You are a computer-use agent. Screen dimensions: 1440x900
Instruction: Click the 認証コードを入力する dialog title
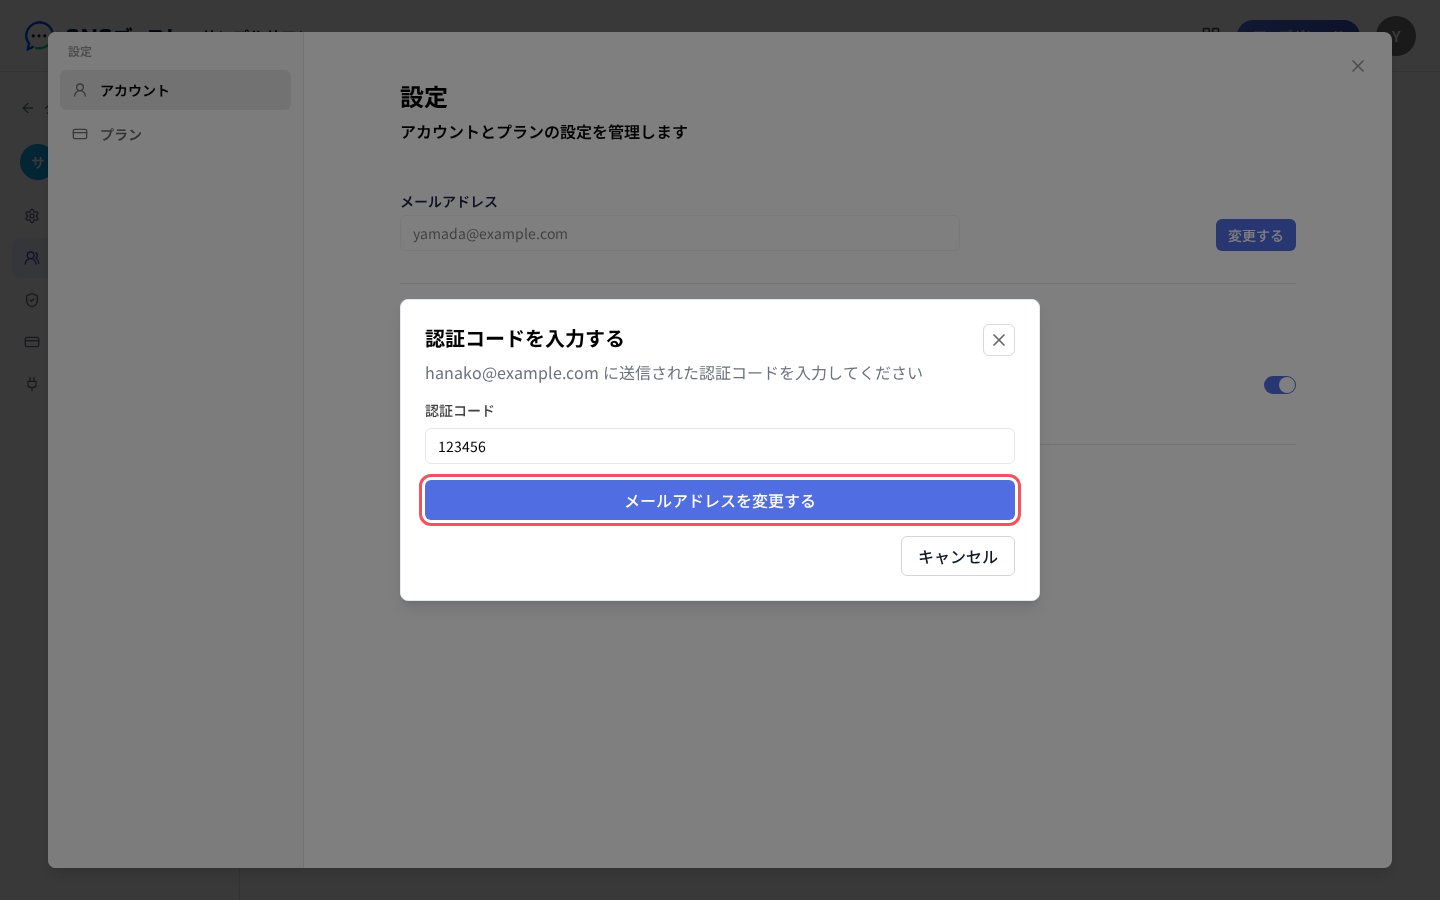[525, 339]
